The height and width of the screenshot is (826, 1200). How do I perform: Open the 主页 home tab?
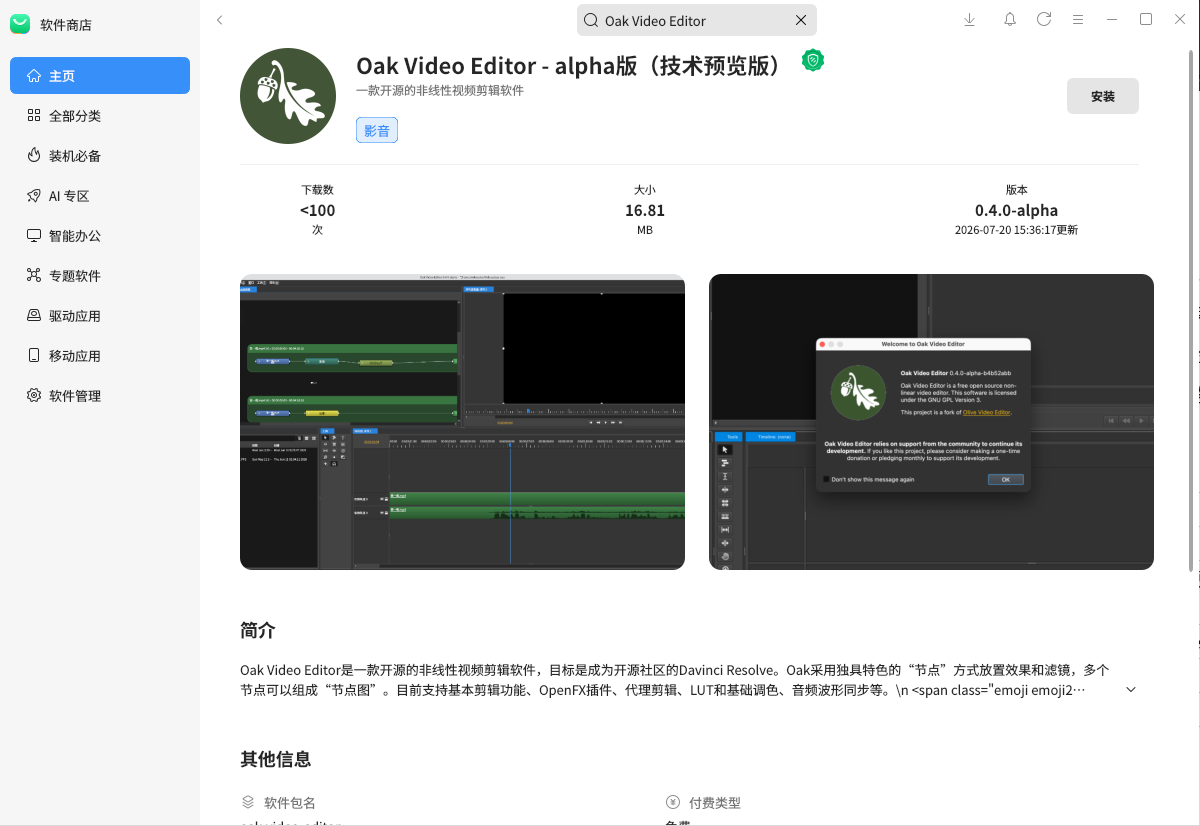[x=100, y=76]
